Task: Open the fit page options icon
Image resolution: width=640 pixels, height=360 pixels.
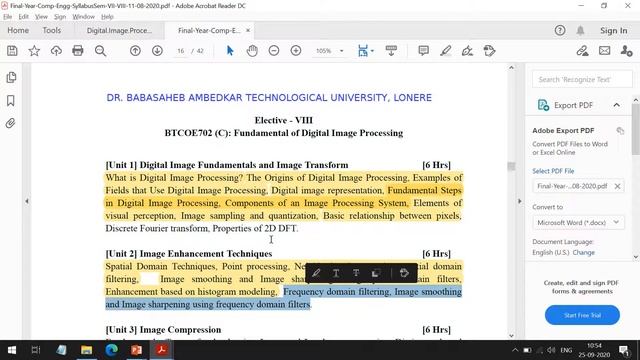Action: [x=363, y=51]
